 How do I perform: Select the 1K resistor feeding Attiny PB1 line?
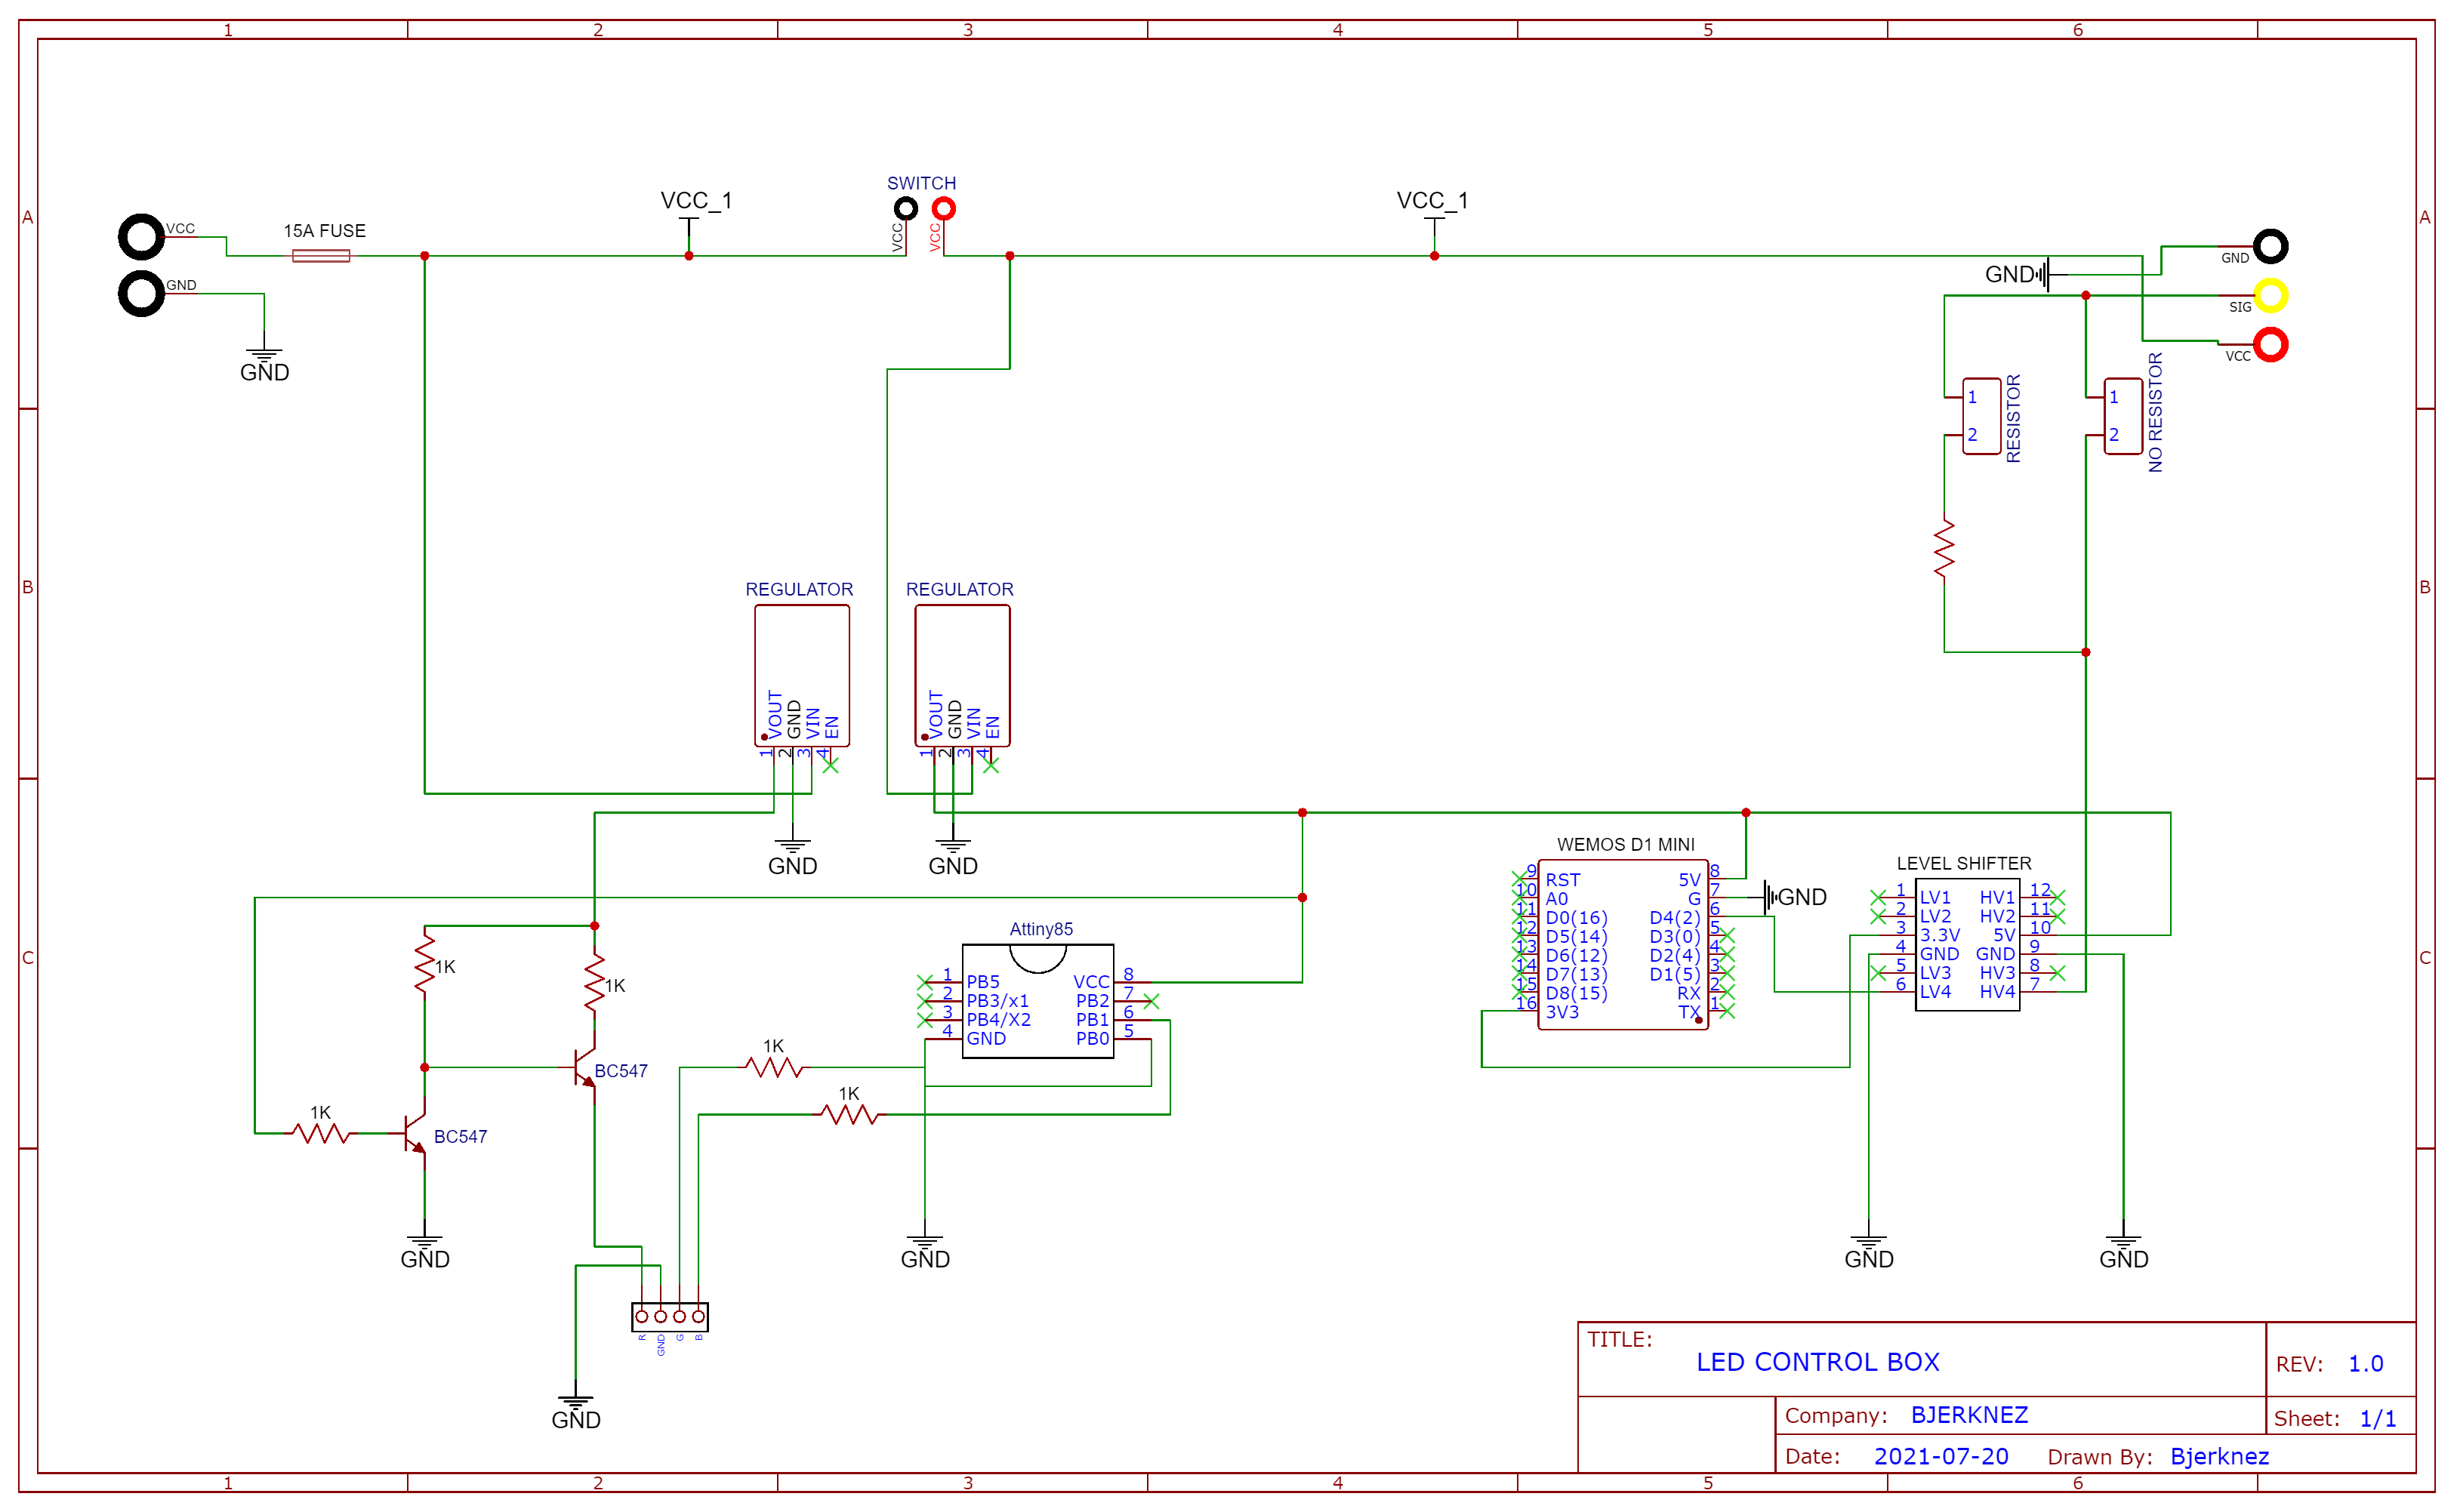coord(850,1114)
